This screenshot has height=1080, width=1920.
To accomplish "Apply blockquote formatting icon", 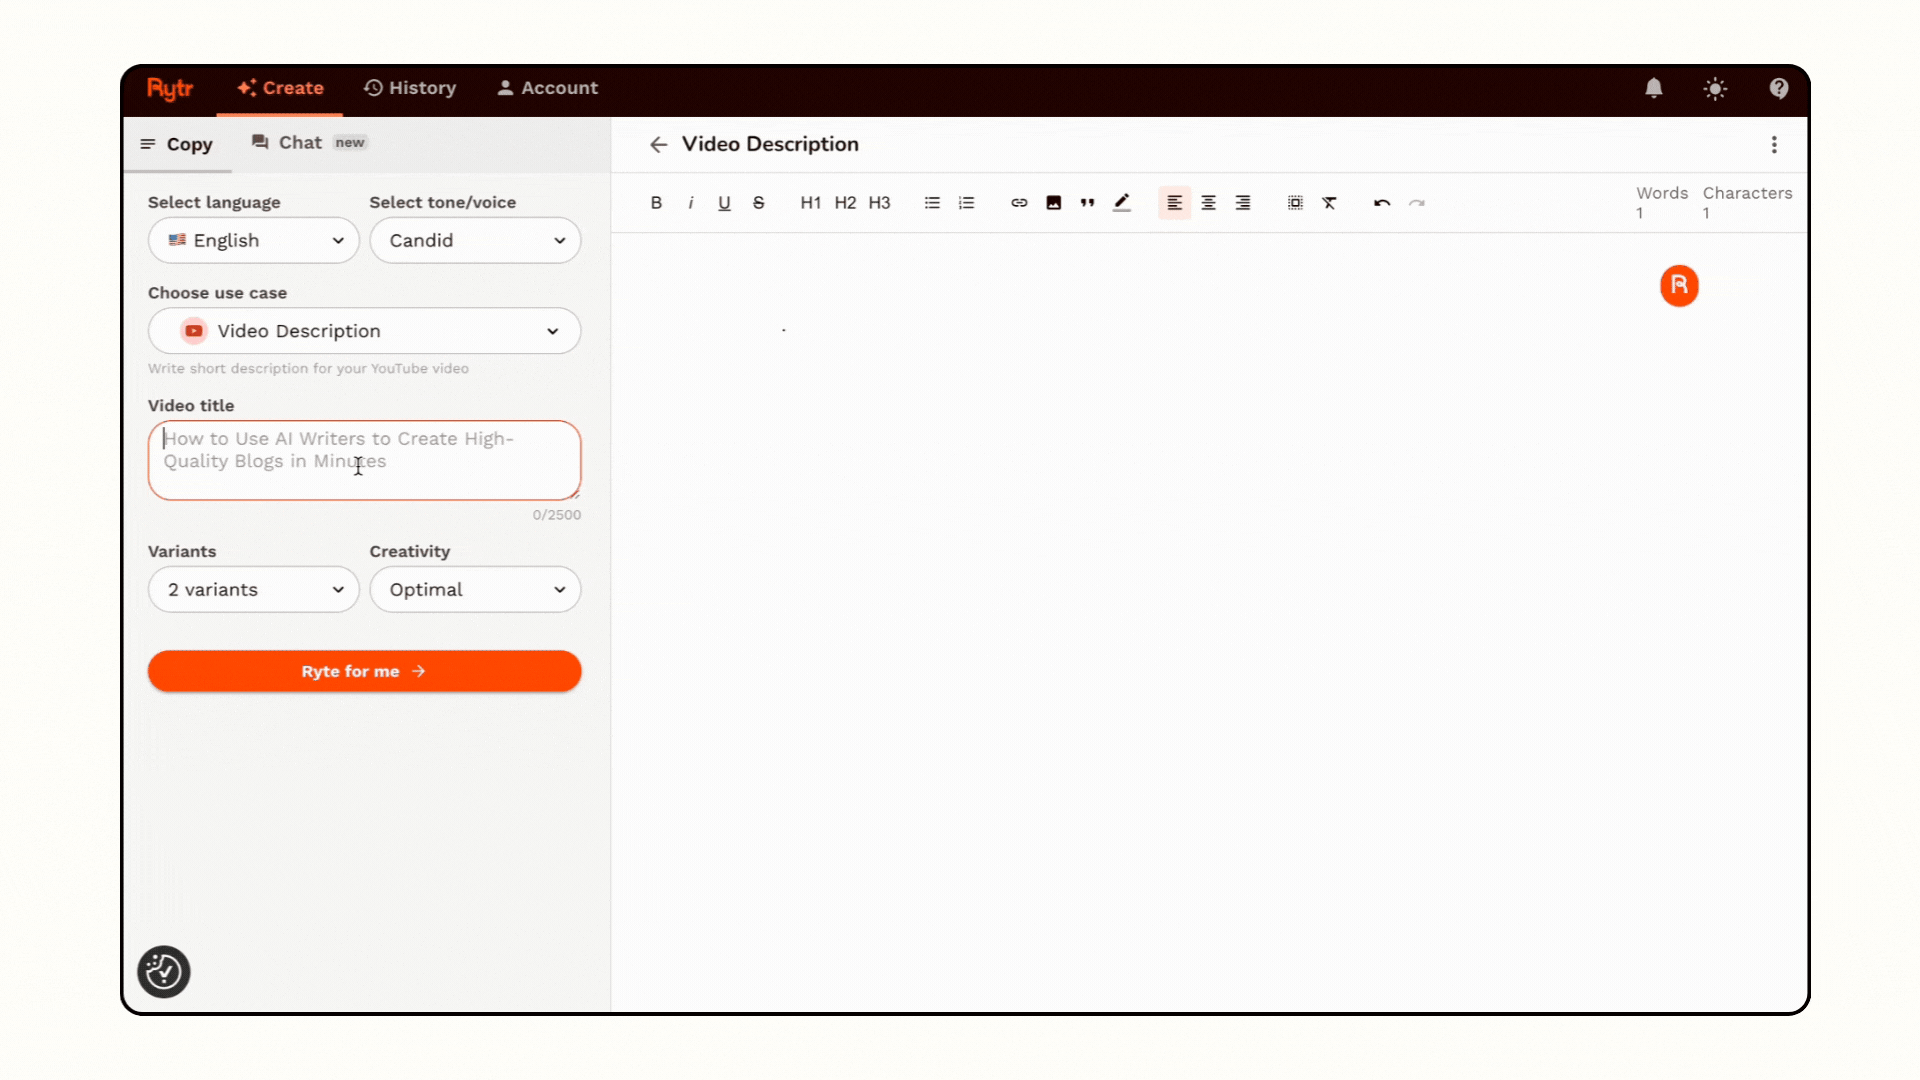I will coord(1087,203).
